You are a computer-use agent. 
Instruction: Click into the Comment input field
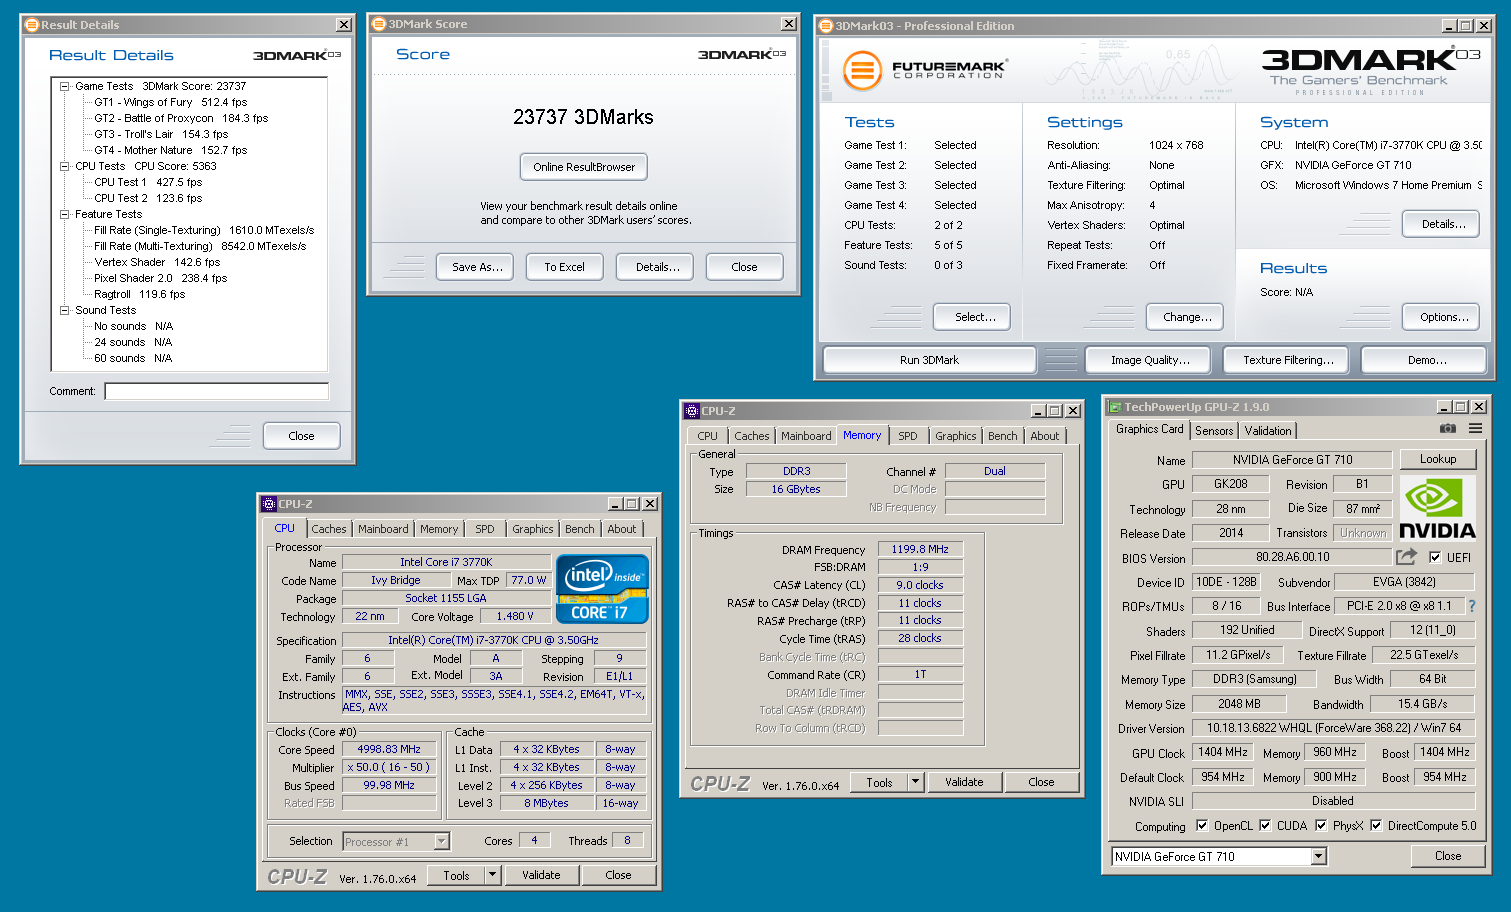point(217,391)
